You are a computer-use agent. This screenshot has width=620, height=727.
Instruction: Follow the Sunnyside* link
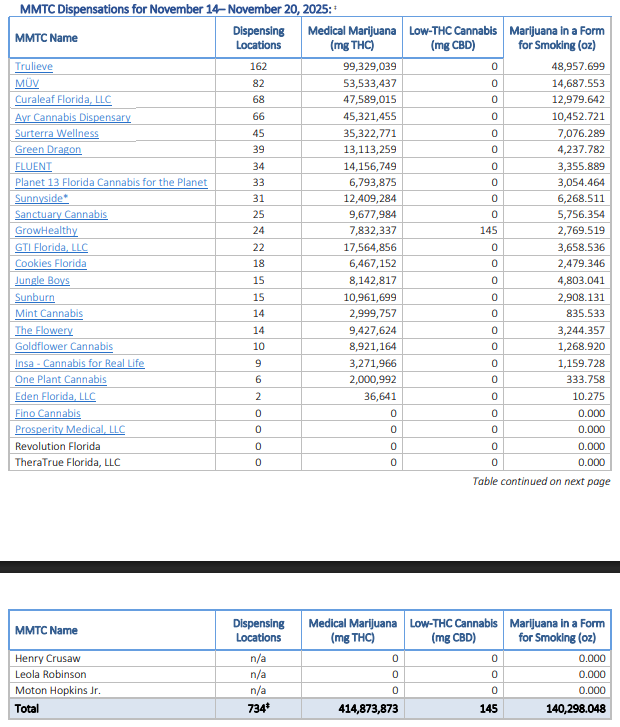[x=41, y=199]
